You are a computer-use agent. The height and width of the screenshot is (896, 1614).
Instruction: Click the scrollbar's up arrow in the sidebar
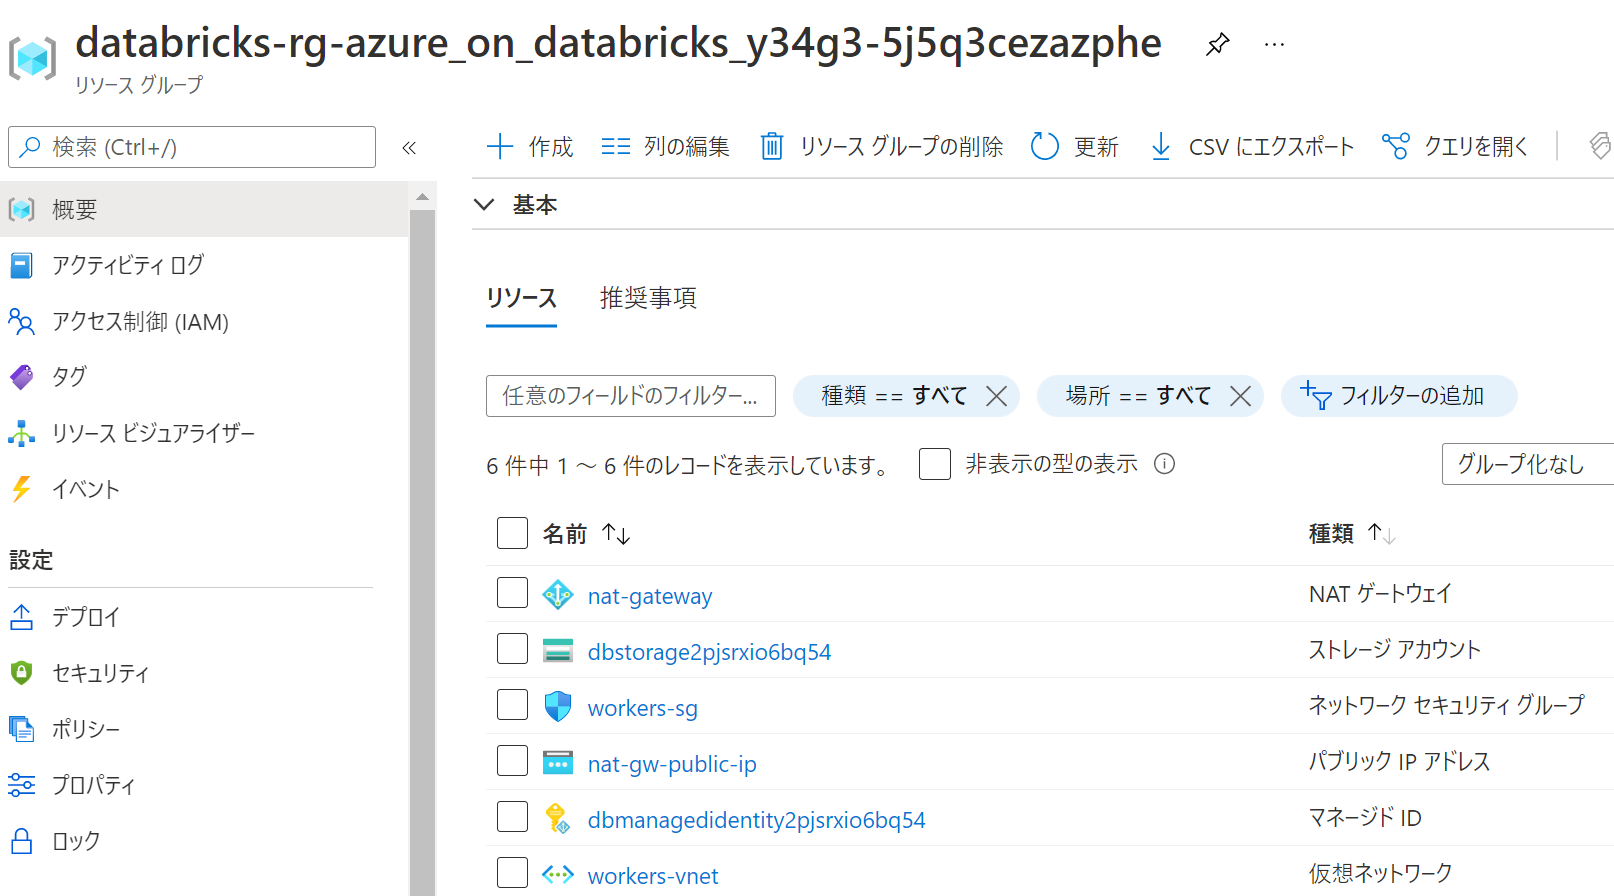point(422,196)
